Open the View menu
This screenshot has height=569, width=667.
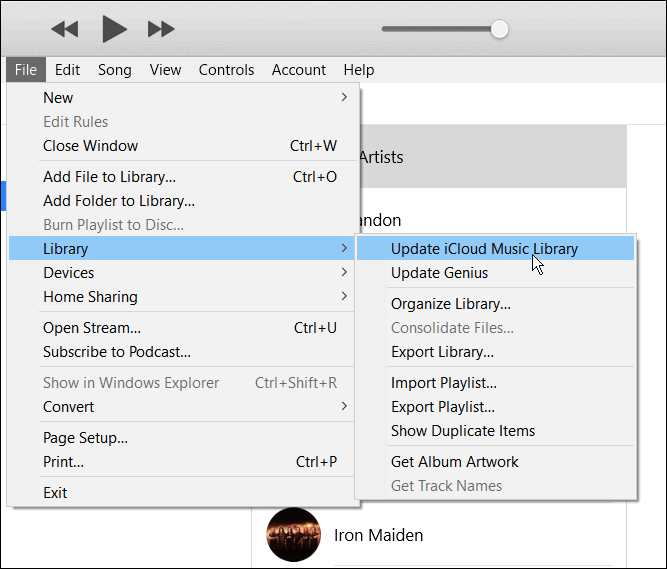(x=165, y=70)
